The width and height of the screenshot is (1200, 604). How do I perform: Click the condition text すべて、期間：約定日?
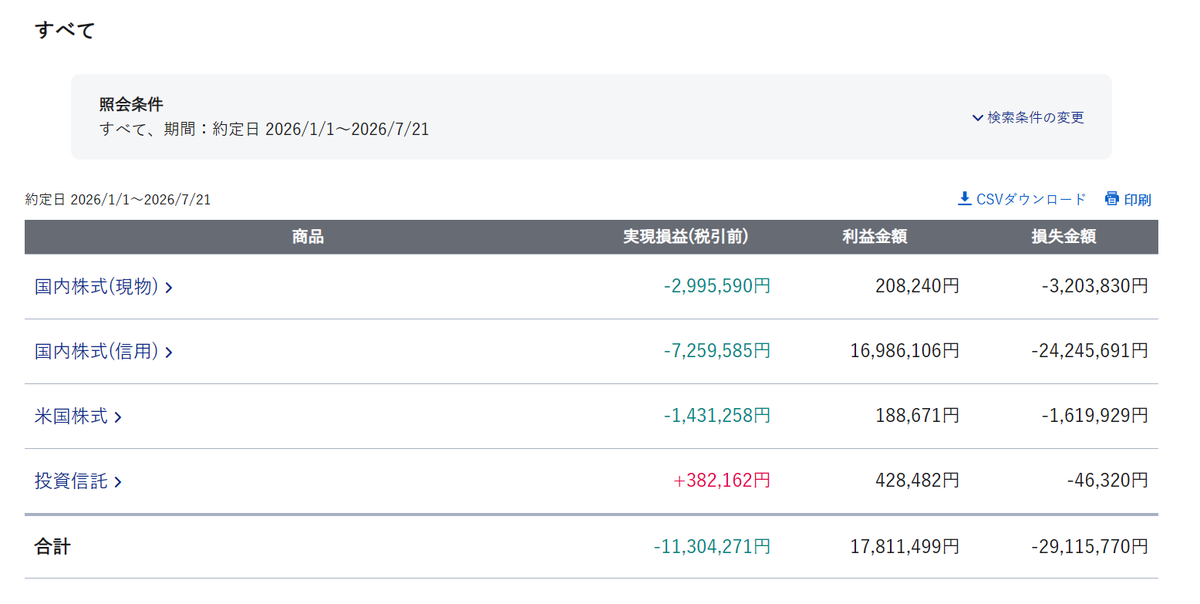[181, 129]
